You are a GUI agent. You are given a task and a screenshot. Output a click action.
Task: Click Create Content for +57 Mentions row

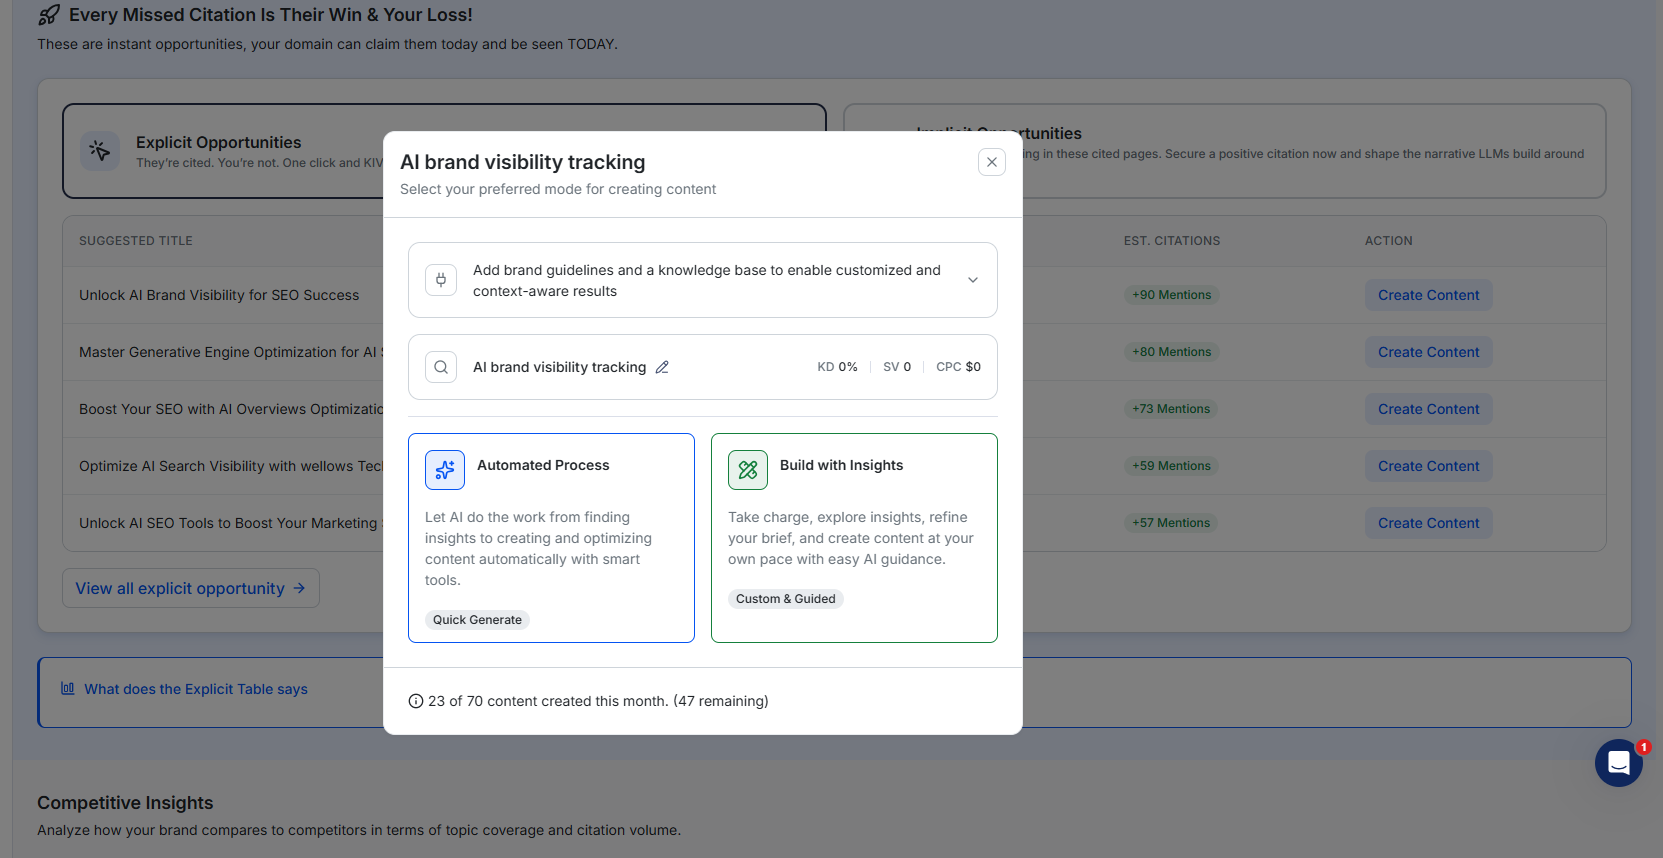[x=1428, y=523]
